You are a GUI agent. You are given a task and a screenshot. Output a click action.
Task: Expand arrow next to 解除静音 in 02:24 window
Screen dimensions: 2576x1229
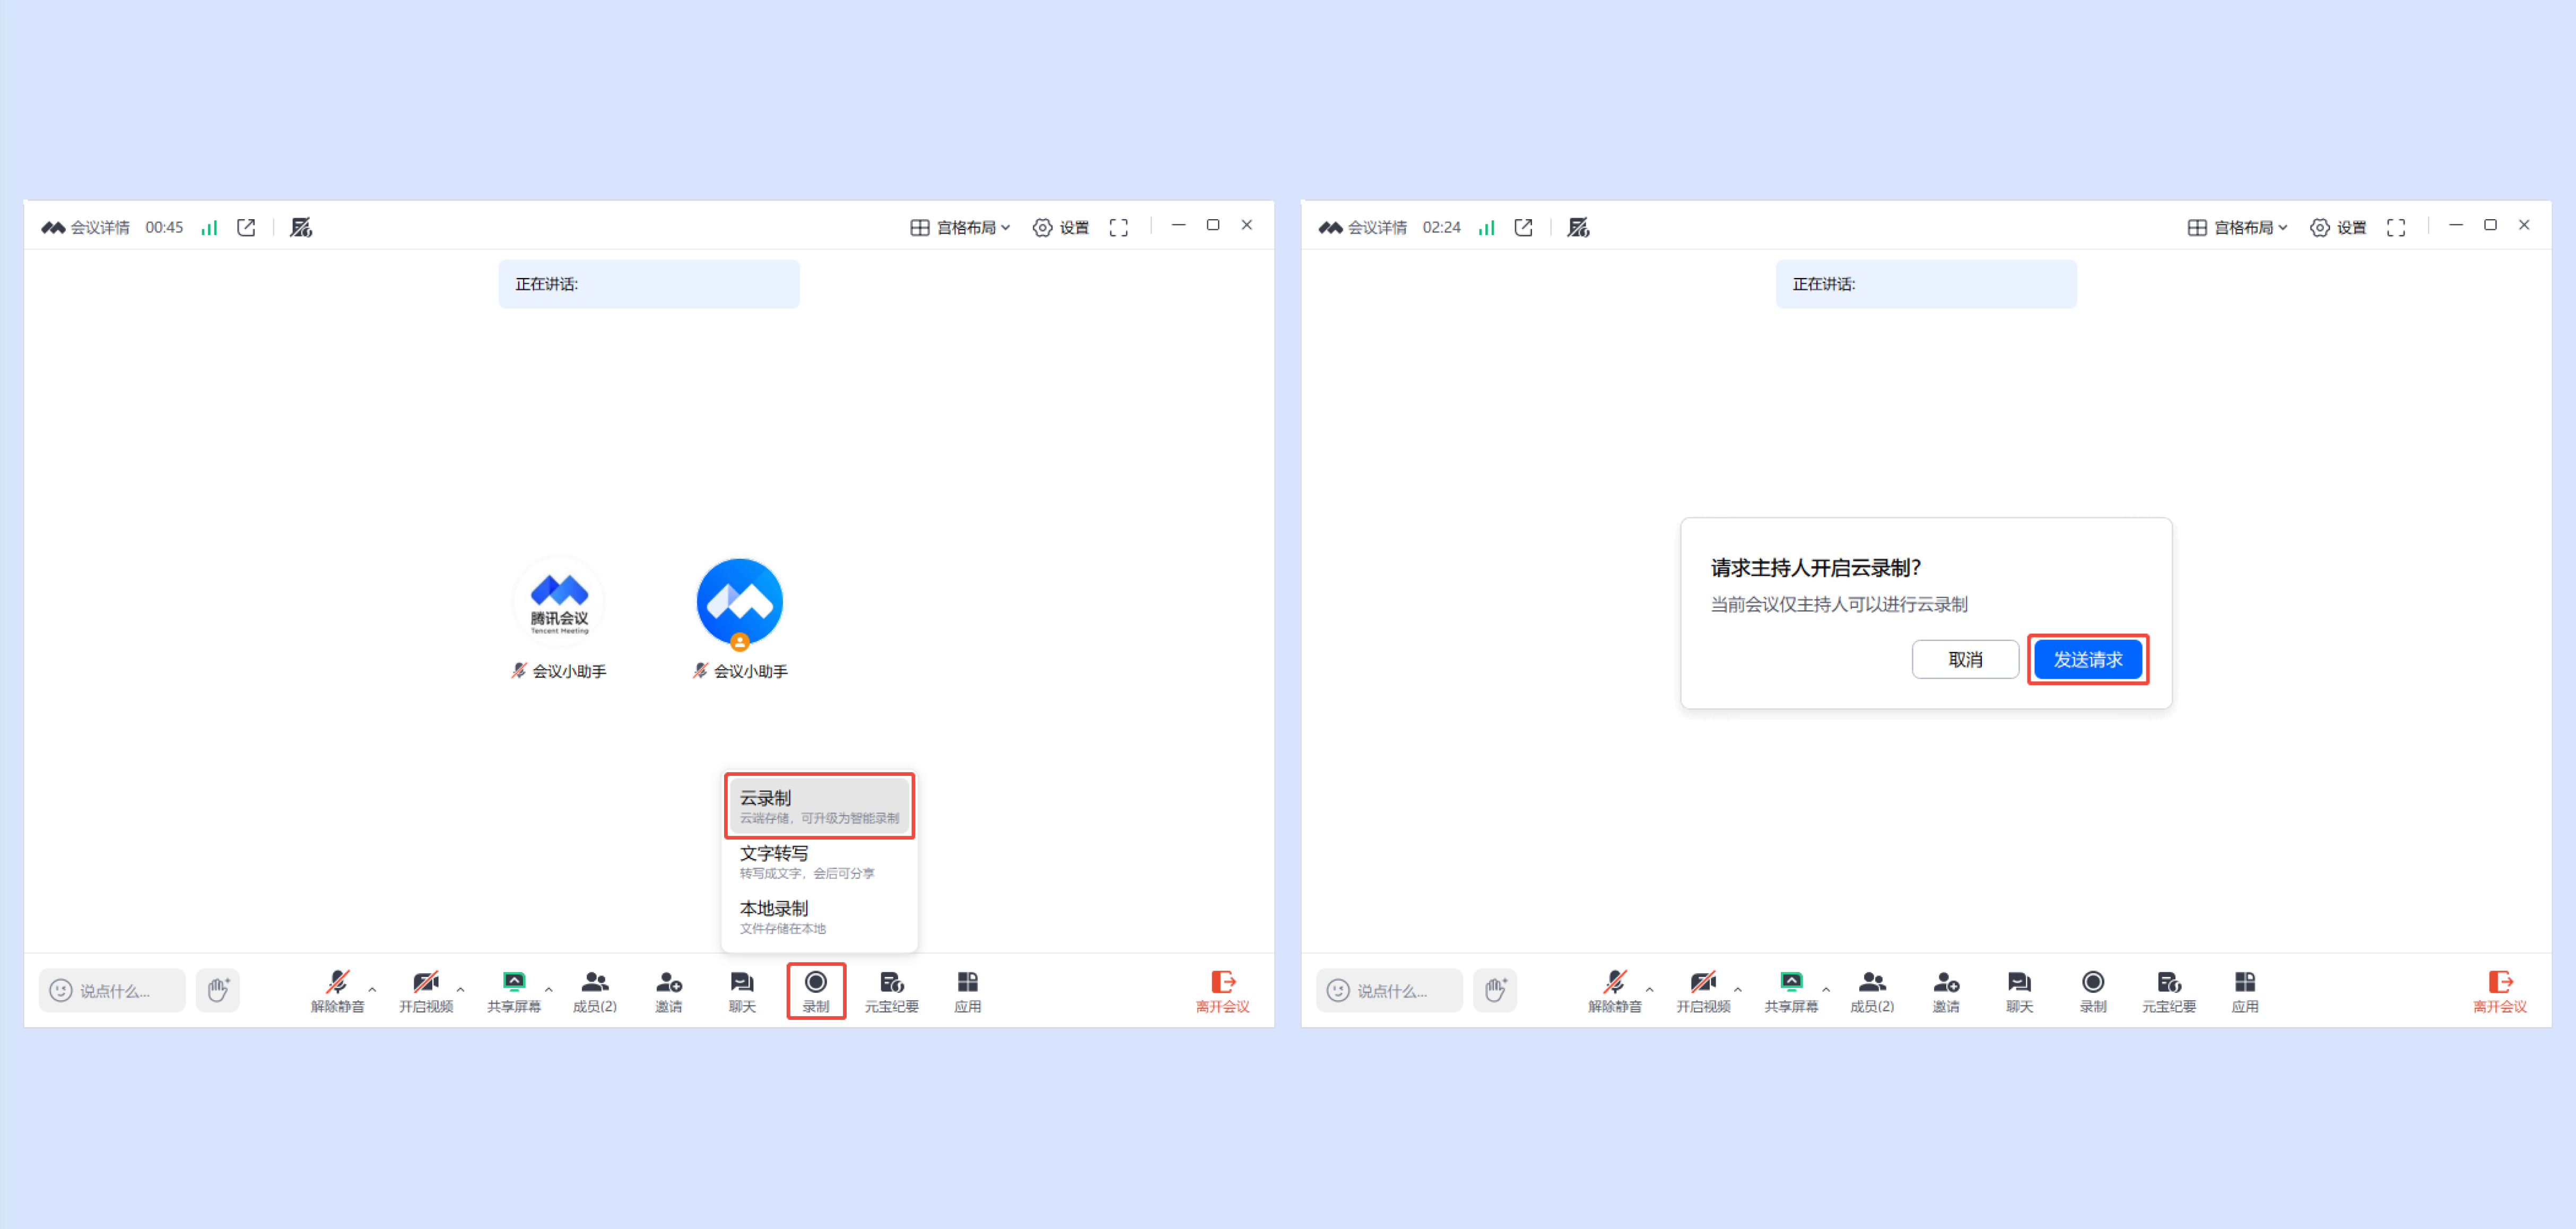click(1649, 989)
